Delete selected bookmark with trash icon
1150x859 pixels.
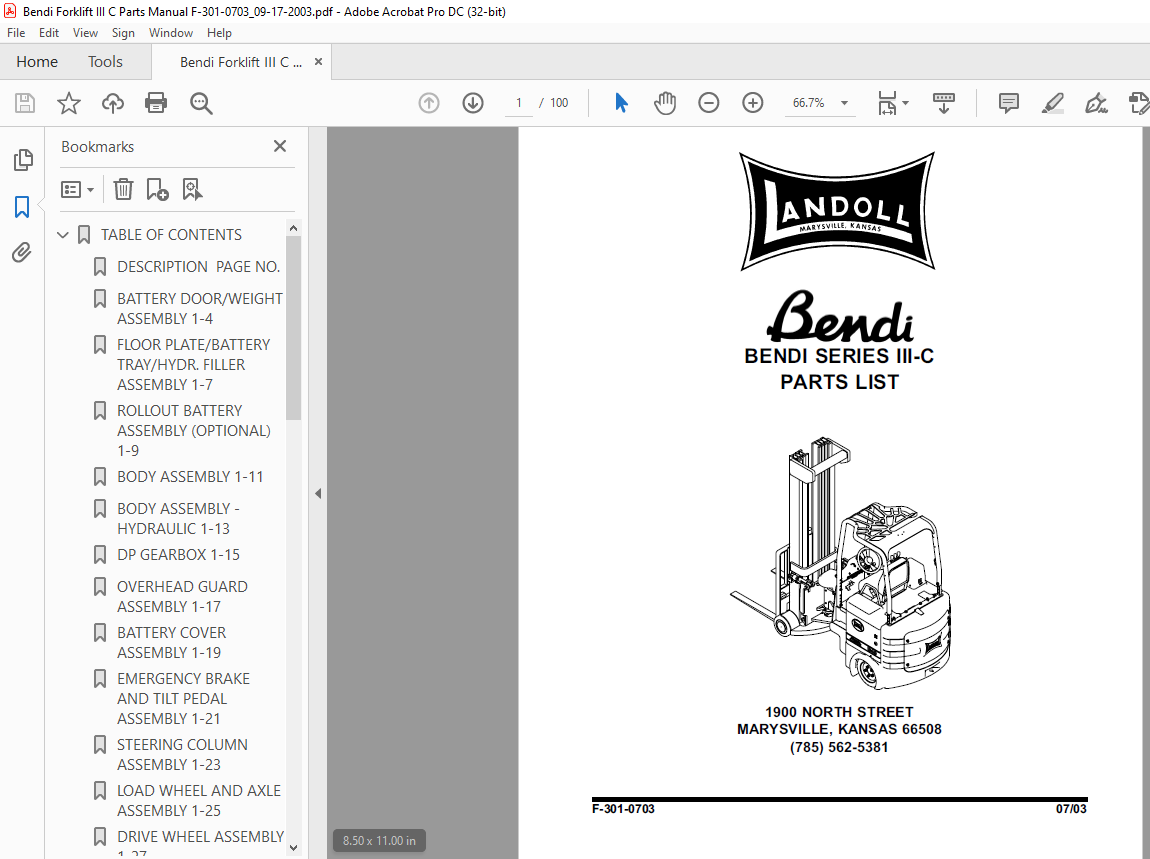coord(123,189)
